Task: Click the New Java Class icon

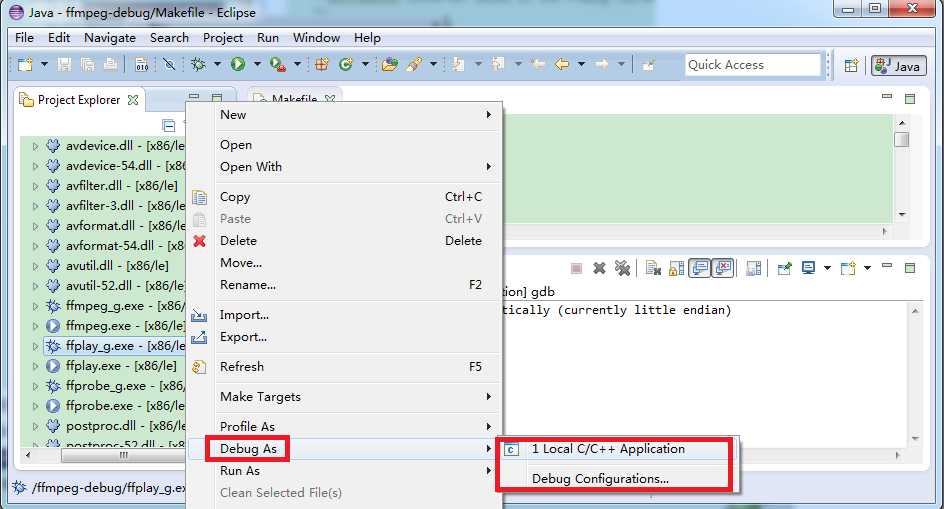Action: pyautogui.click(x=346, y=64)
